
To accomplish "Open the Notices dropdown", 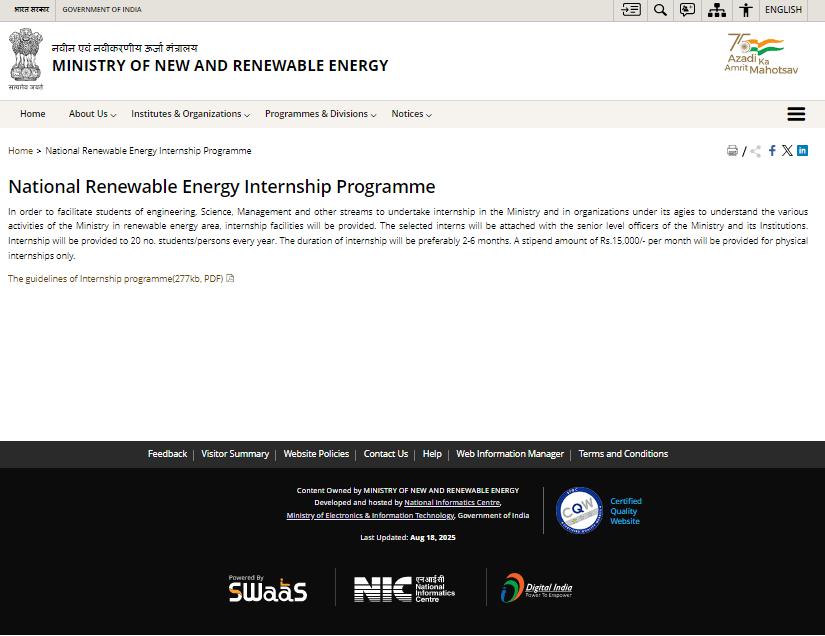I will tap(408, 113).
